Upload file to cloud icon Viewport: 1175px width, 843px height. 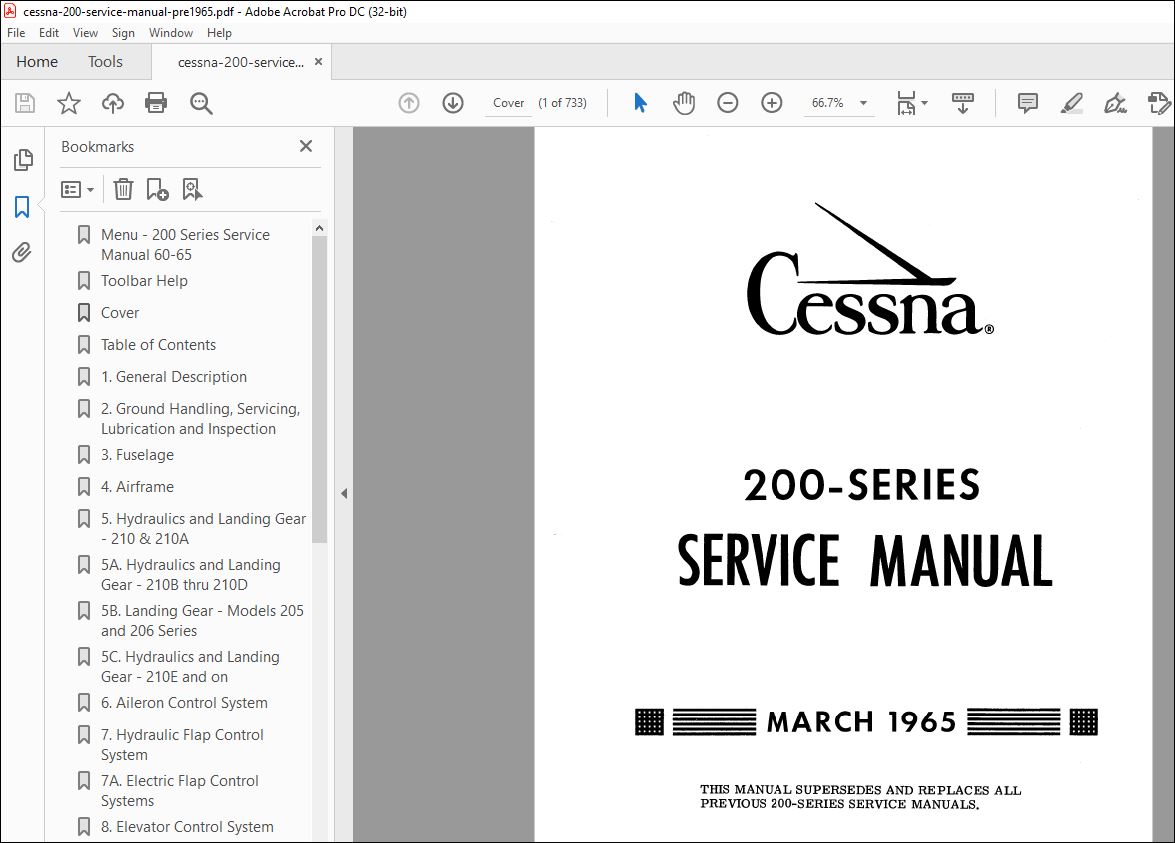[x=112, y=103]
